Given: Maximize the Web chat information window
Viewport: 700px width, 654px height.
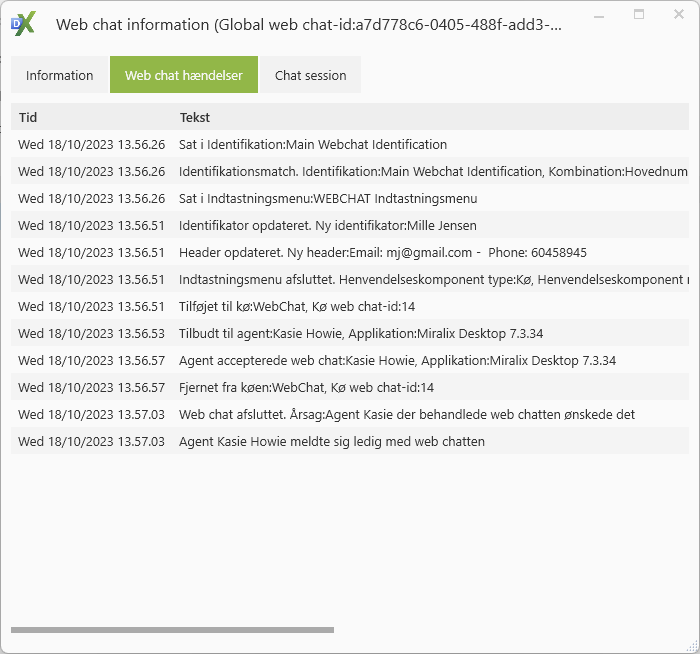Looking at the screenshot, I should 639,15.
